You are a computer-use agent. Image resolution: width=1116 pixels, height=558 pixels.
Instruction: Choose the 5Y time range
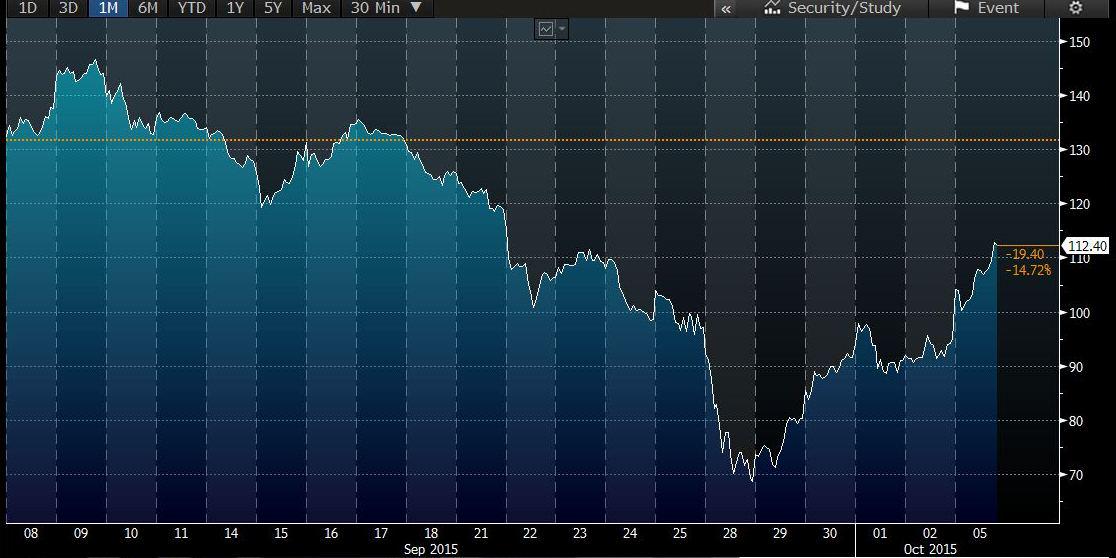[272, 8]
